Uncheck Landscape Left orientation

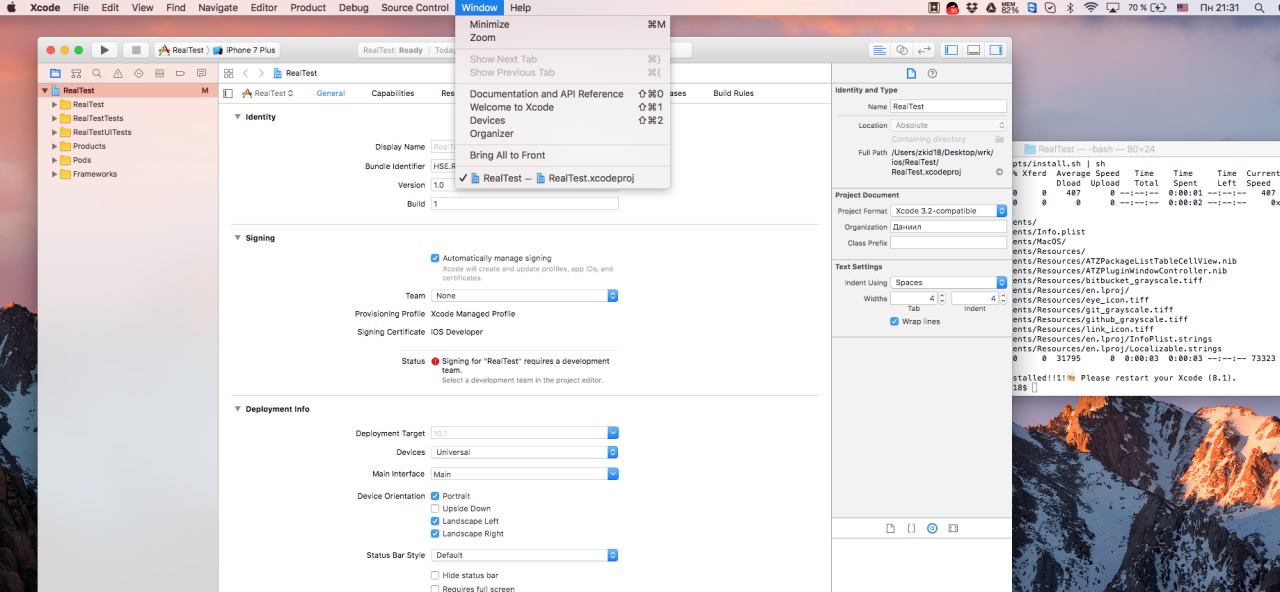click(435, 521)
